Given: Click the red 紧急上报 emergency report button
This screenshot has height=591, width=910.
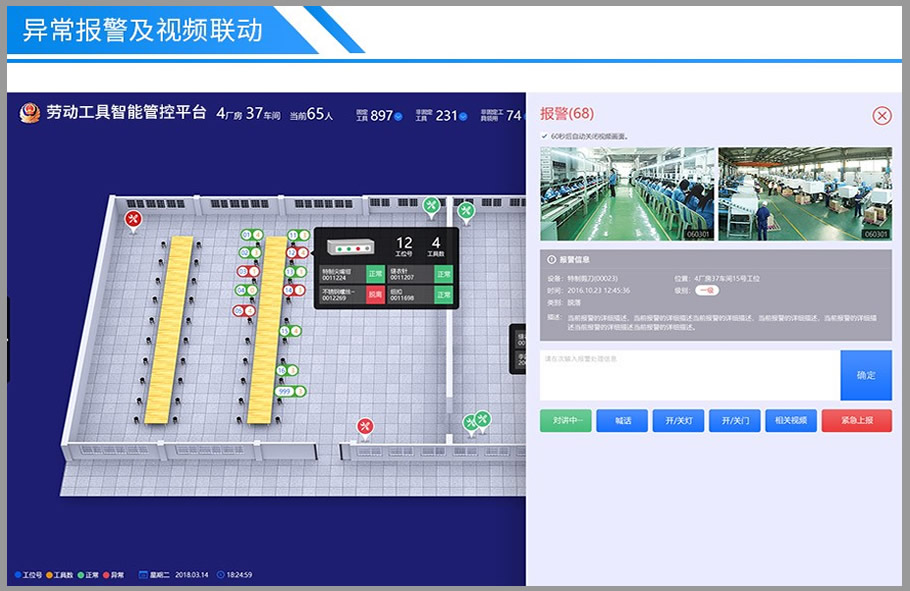Looking at the screenshot, I should (856, 421).
